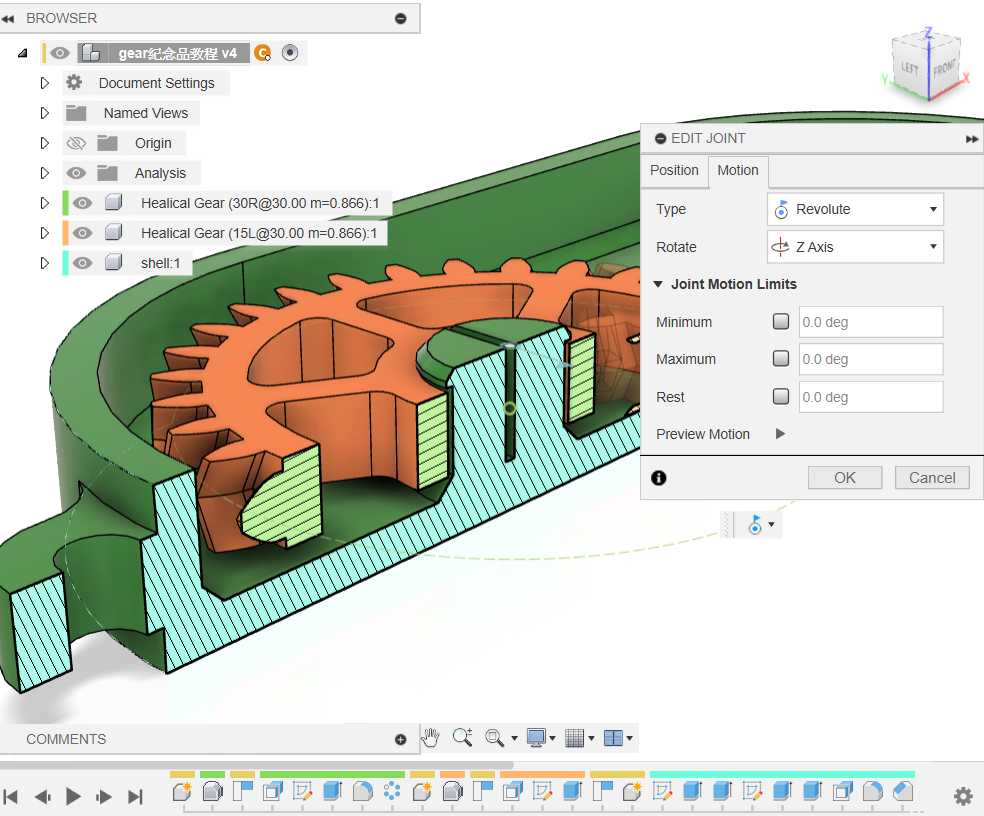Click the info icon in Edit Joint dialog
The image size is (984, 816).
click(658, 478)
